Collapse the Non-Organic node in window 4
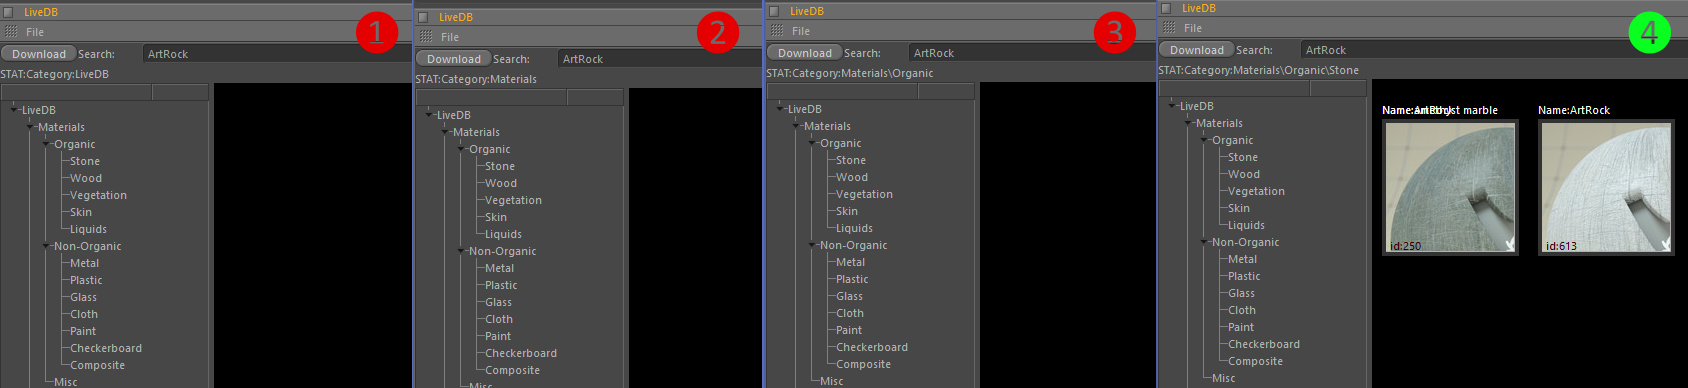This screenshot has width=1688, height=388. [x=1204, y=242]
